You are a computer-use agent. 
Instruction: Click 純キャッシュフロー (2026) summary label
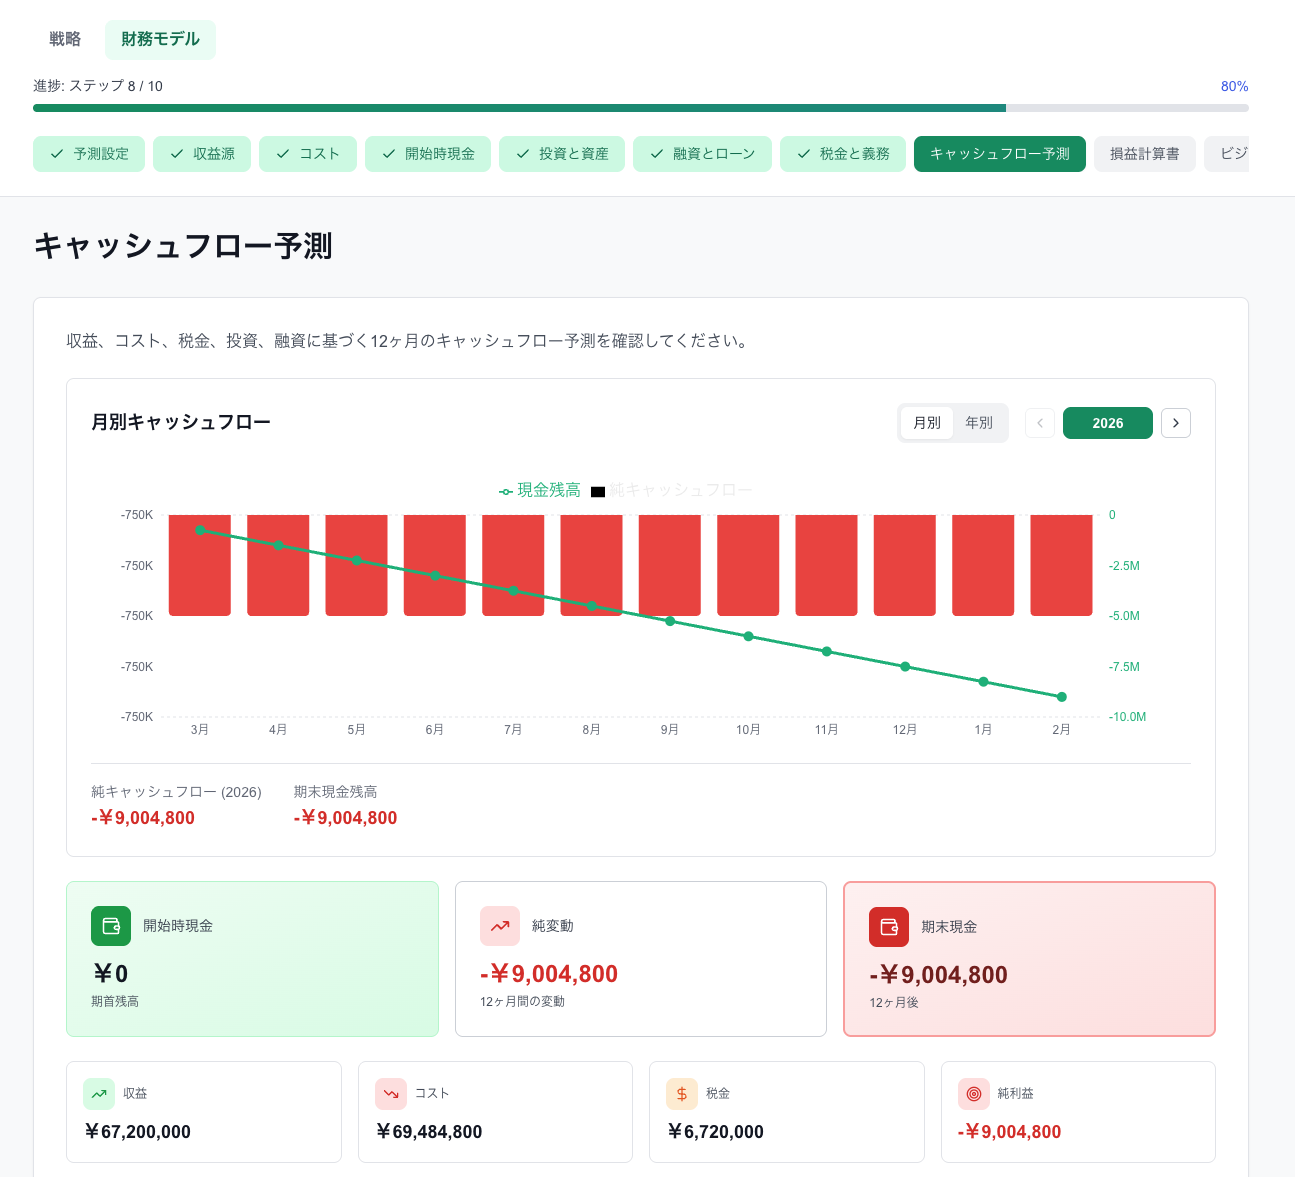click(x=176, y=792)
